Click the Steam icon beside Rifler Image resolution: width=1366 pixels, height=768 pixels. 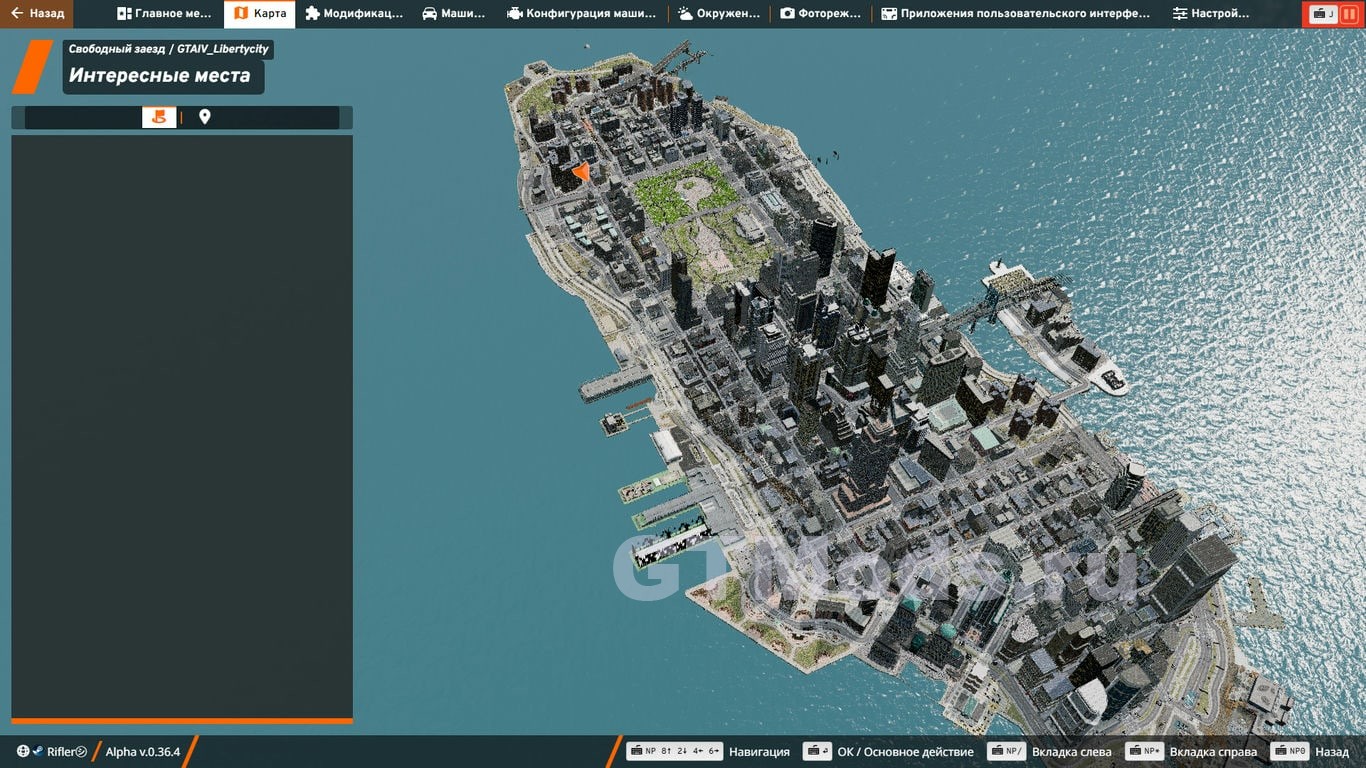click(38, 752)
